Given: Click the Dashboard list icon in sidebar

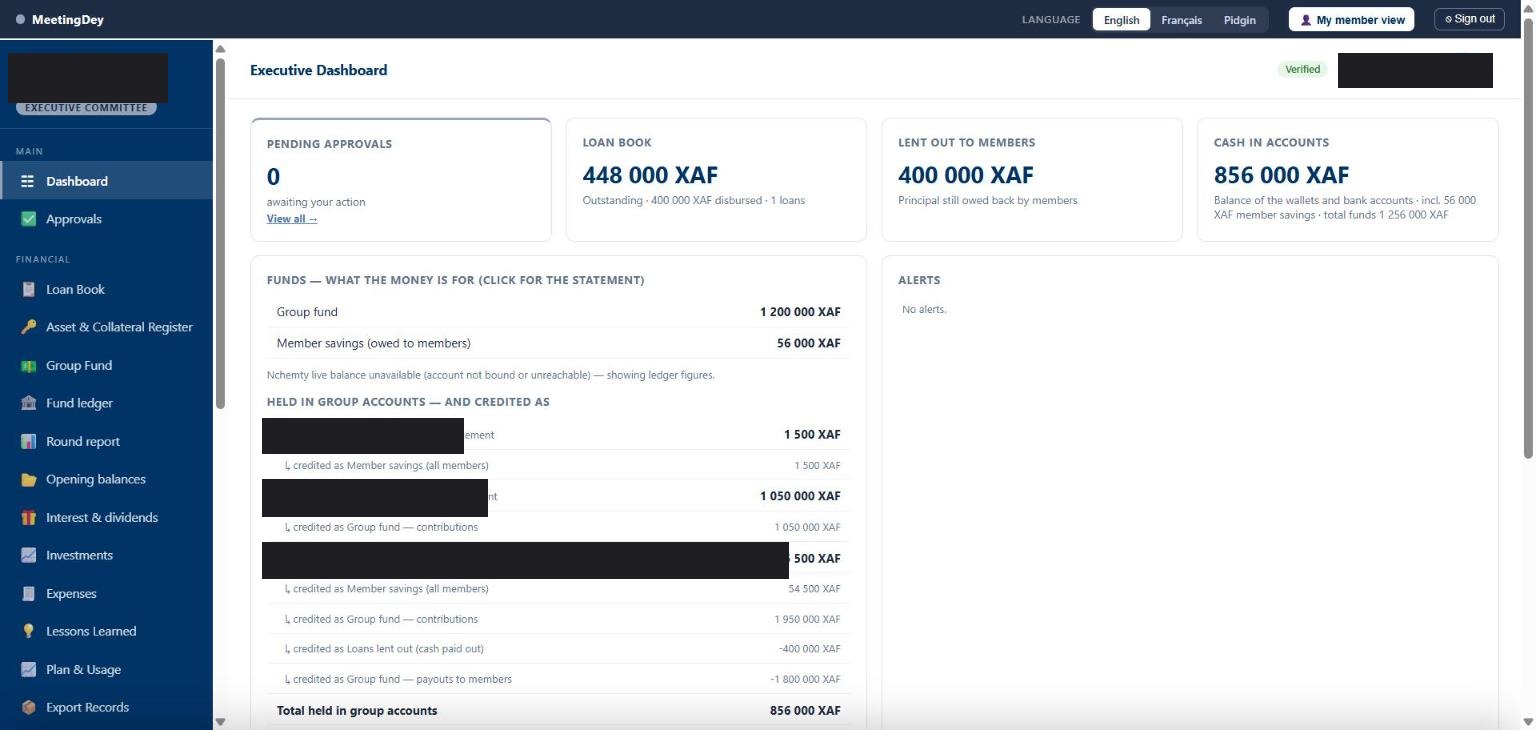Looking at the screenshot, I should (x=28, y=181).
